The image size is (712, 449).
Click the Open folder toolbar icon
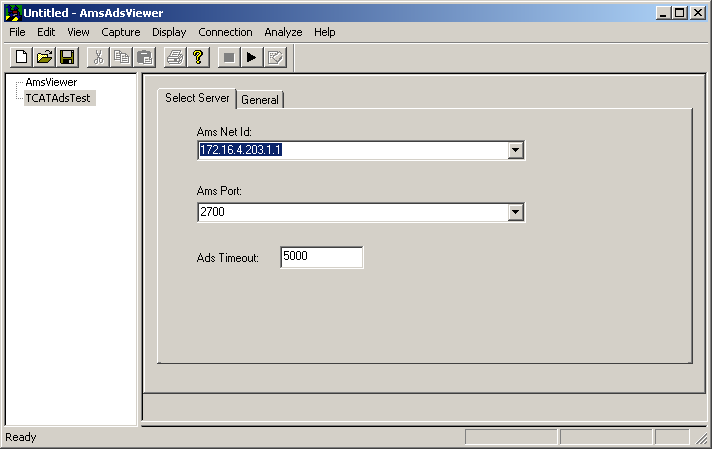(x=44, y=57)
